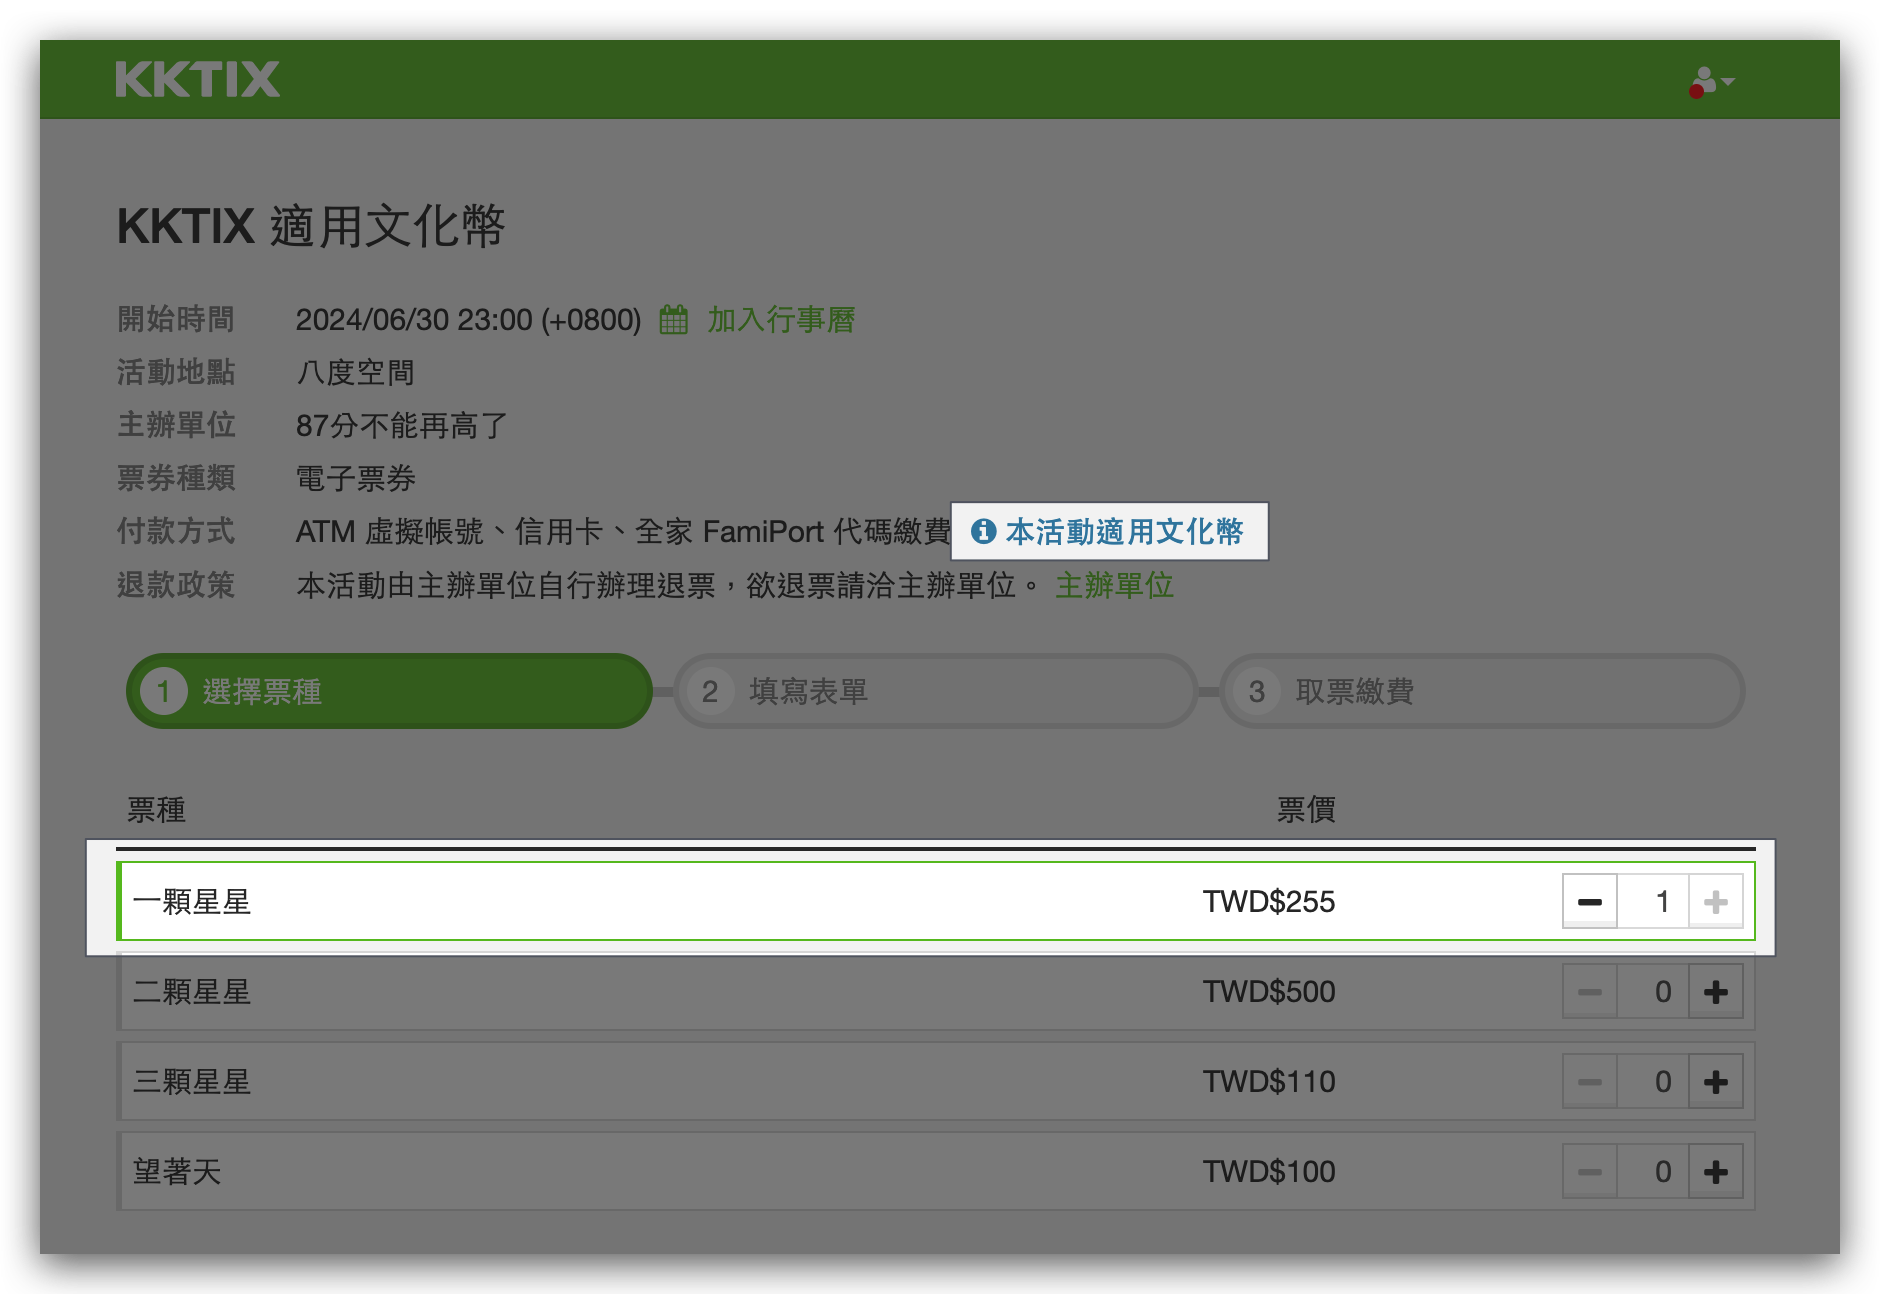Image resolution: width=1880 pixels, height=1294 pixels.
Task: Click the 票價 column header
Action: click(x=1306, y=809)
